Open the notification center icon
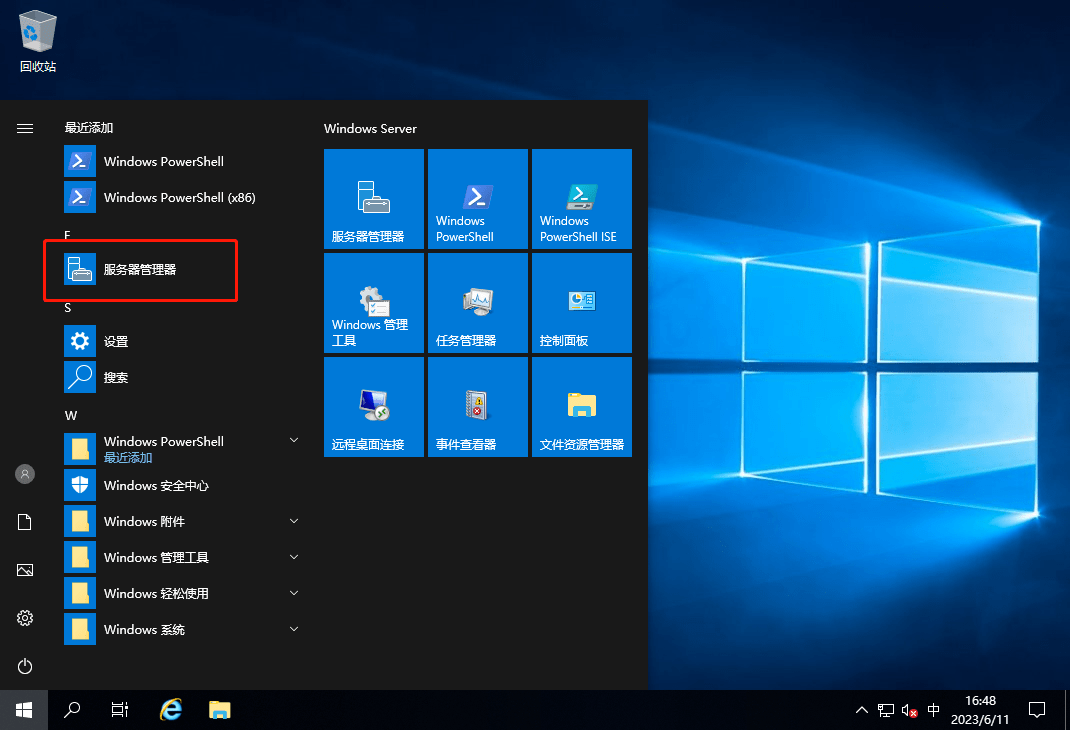This screenshot has height=730, width=1070. coord(1037,710)
